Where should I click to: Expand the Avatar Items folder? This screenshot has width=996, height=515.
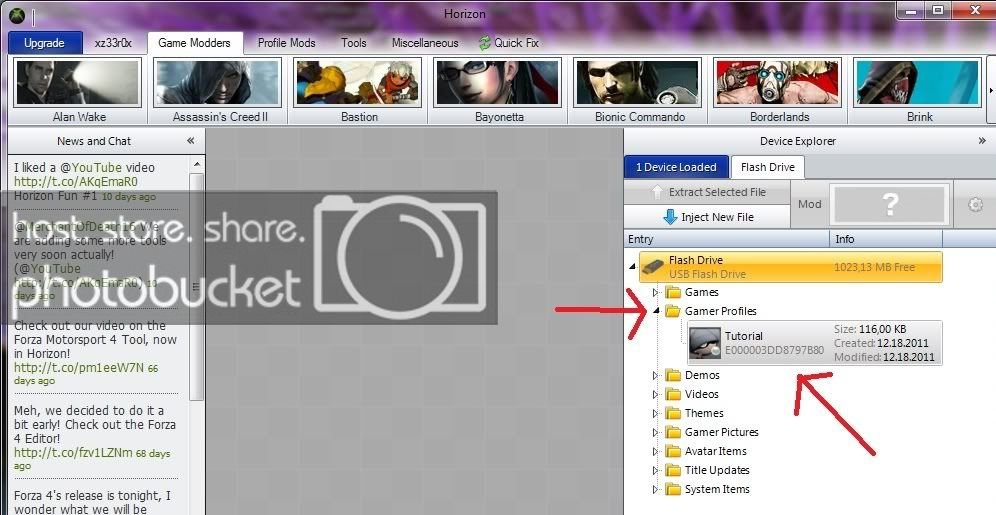655,451
